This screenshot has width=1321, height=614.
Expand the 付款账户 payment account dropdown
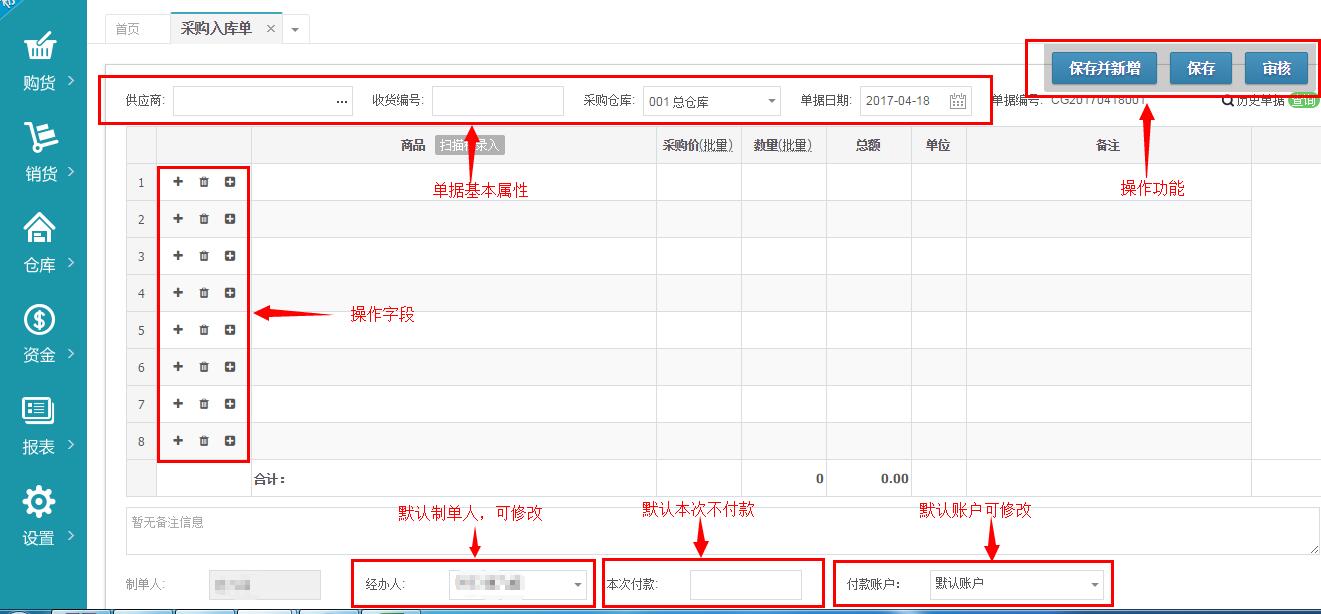1094,584
